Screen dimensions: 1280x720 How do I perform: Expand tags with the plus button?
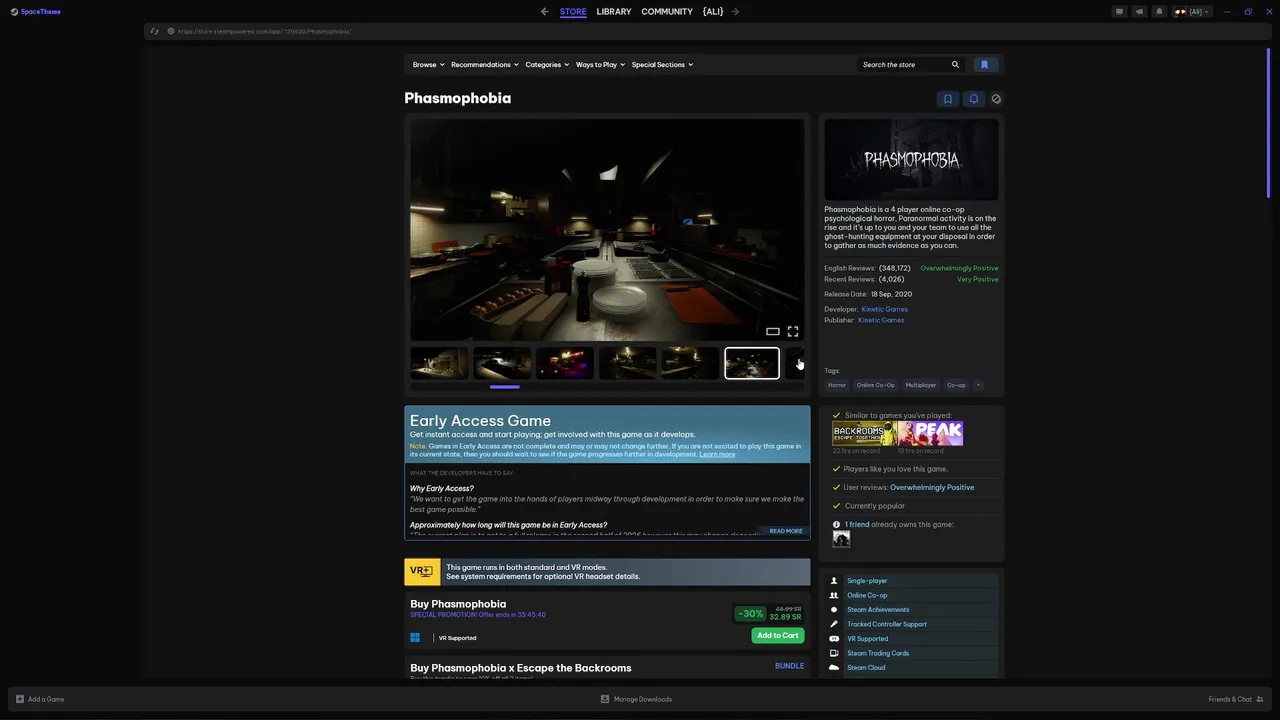tap(979, 385)
